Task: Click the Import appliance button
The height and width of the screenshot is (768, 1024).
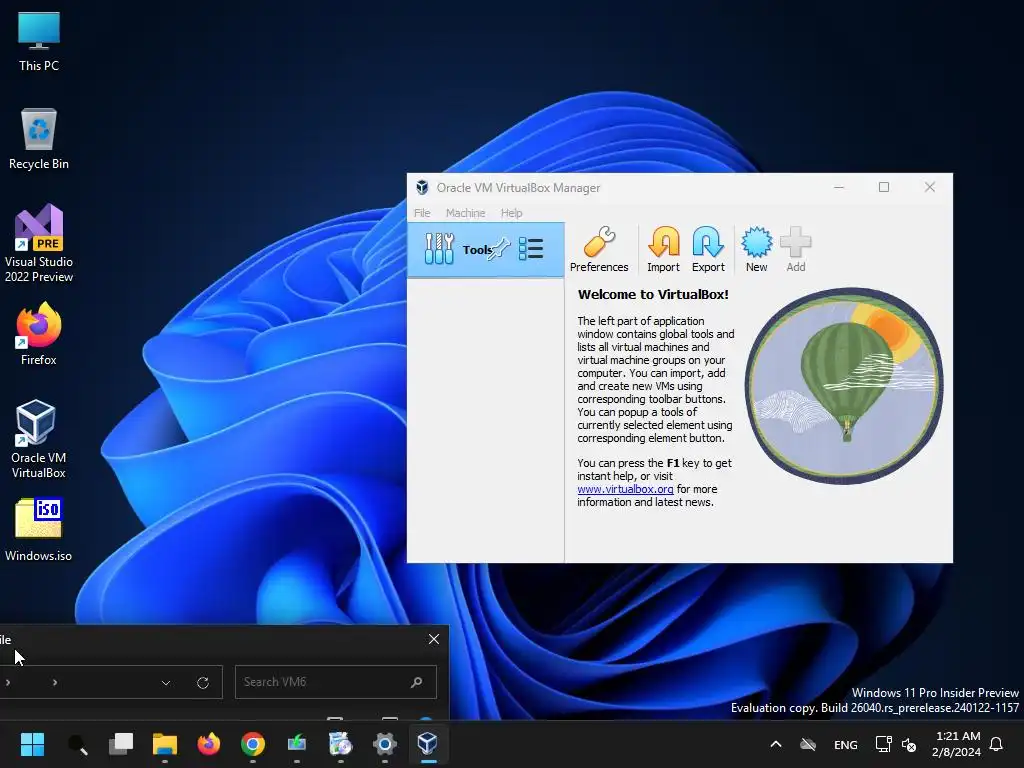Action: point(664,249)
